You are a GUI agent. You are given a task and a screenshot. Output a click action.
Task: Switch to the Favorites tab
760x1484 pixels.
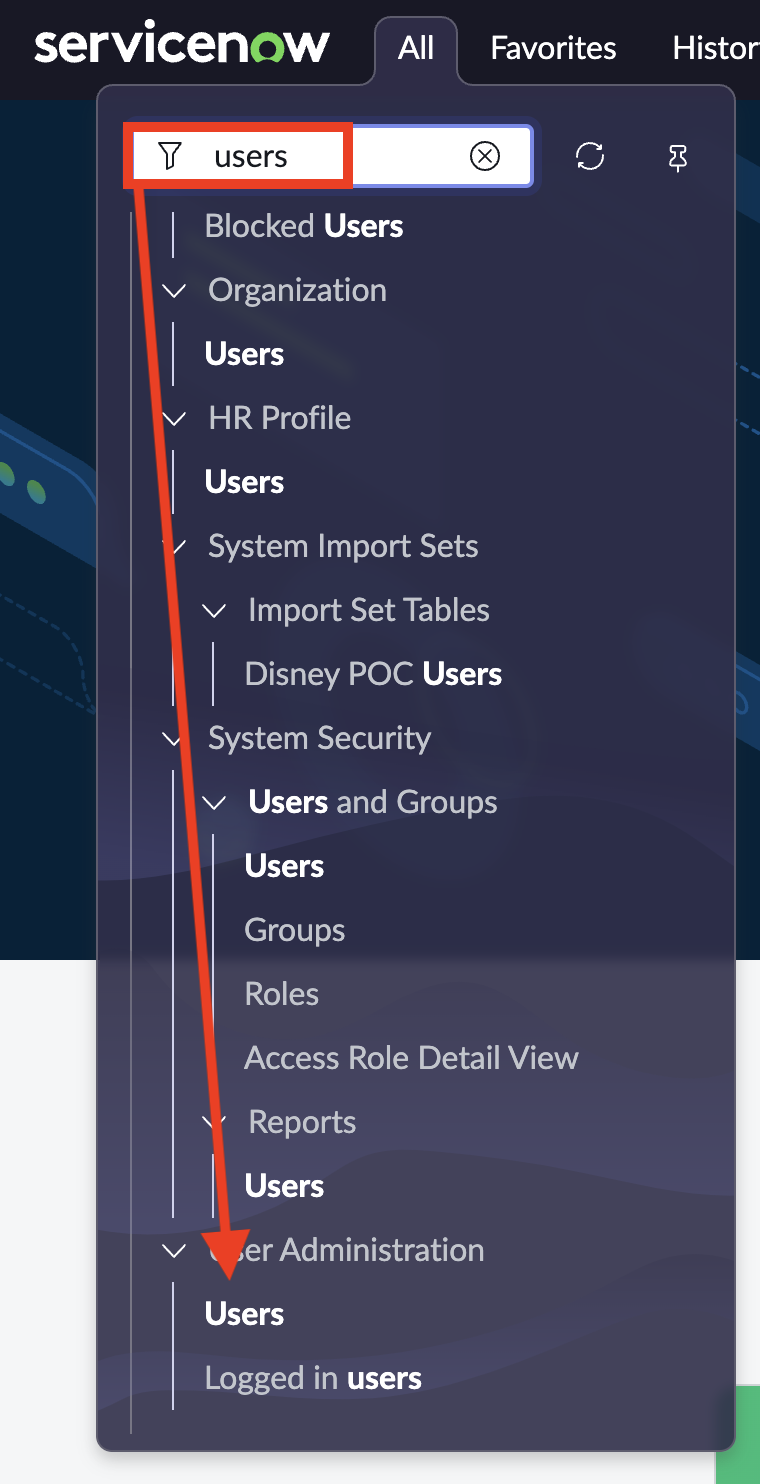pos(553,48)
